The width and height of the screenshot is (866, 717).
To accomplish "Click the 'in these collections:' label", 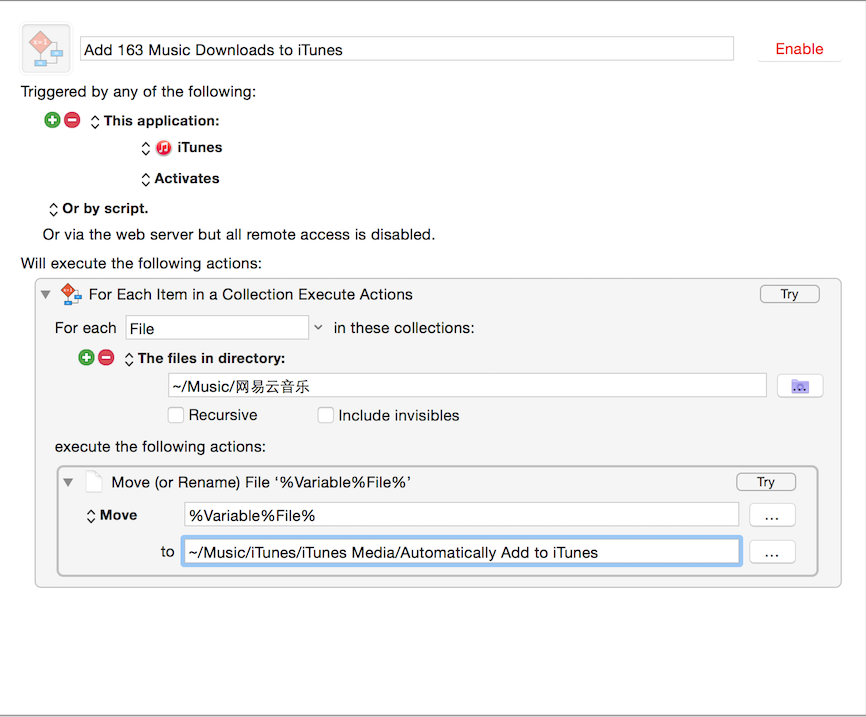I will [x=404, y=328].
